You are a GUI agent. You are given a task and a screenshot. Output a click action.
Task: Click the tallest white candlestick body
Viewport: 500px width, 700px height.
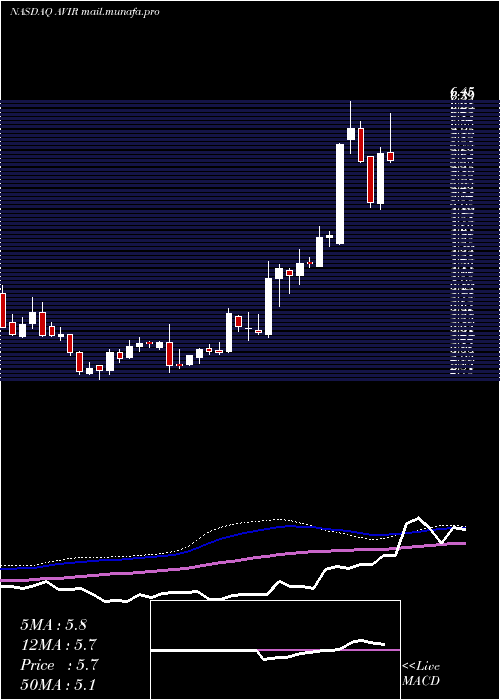click(340, 194)
